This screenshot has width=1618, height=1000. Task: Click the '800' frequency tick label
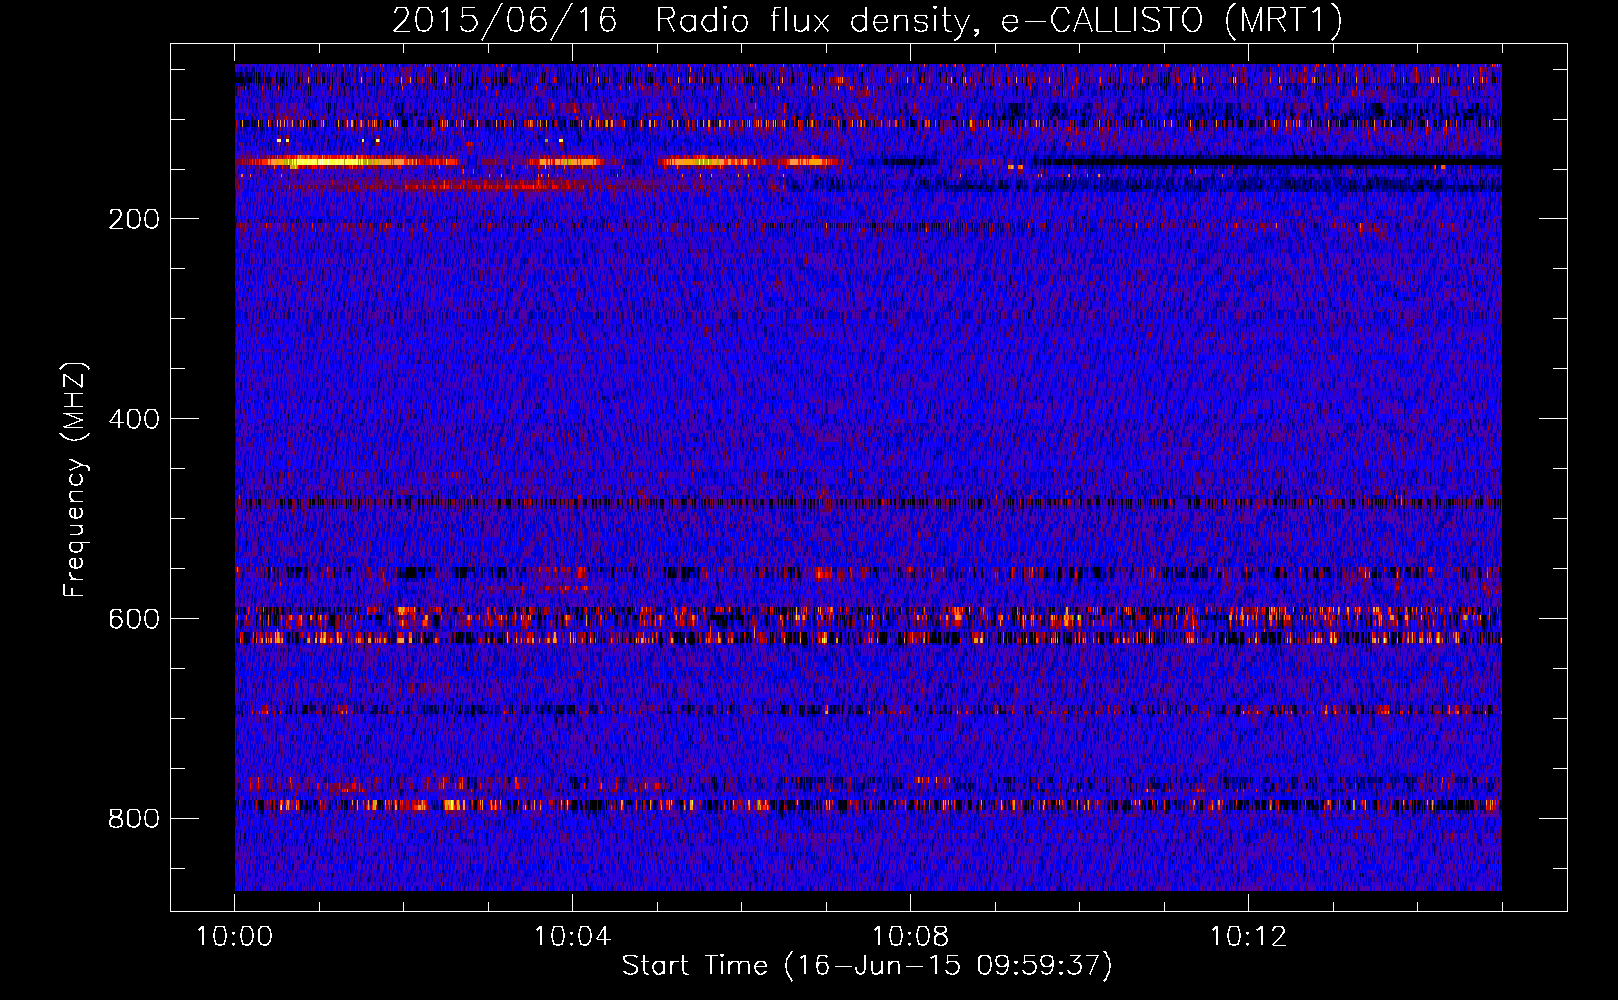coord(134,819)
